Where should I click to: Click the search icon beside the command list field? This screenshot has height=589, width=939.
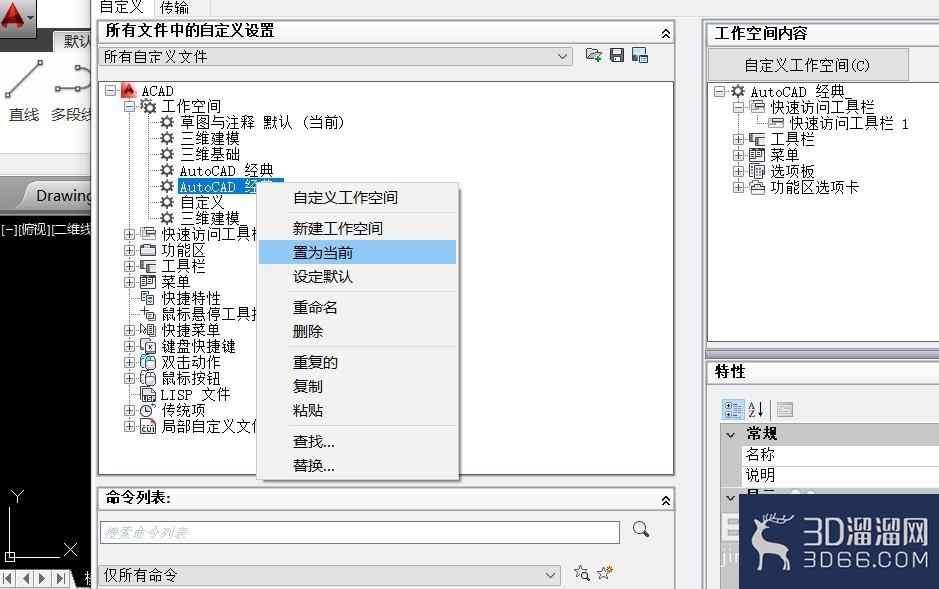click(641, 529)
